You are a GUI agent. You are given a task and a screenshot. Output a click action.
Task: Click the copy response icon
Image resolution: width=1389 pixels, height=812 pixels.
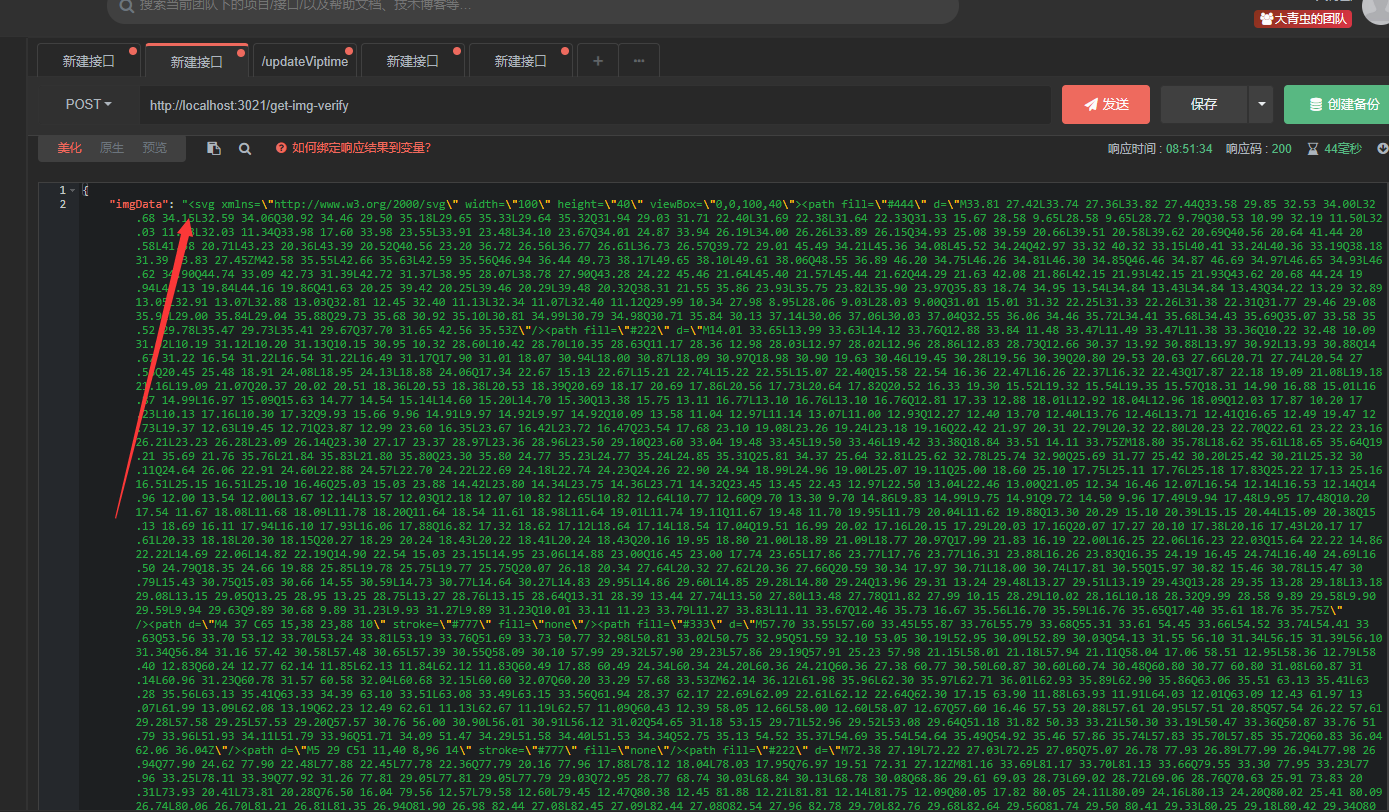tap(213, 147)
